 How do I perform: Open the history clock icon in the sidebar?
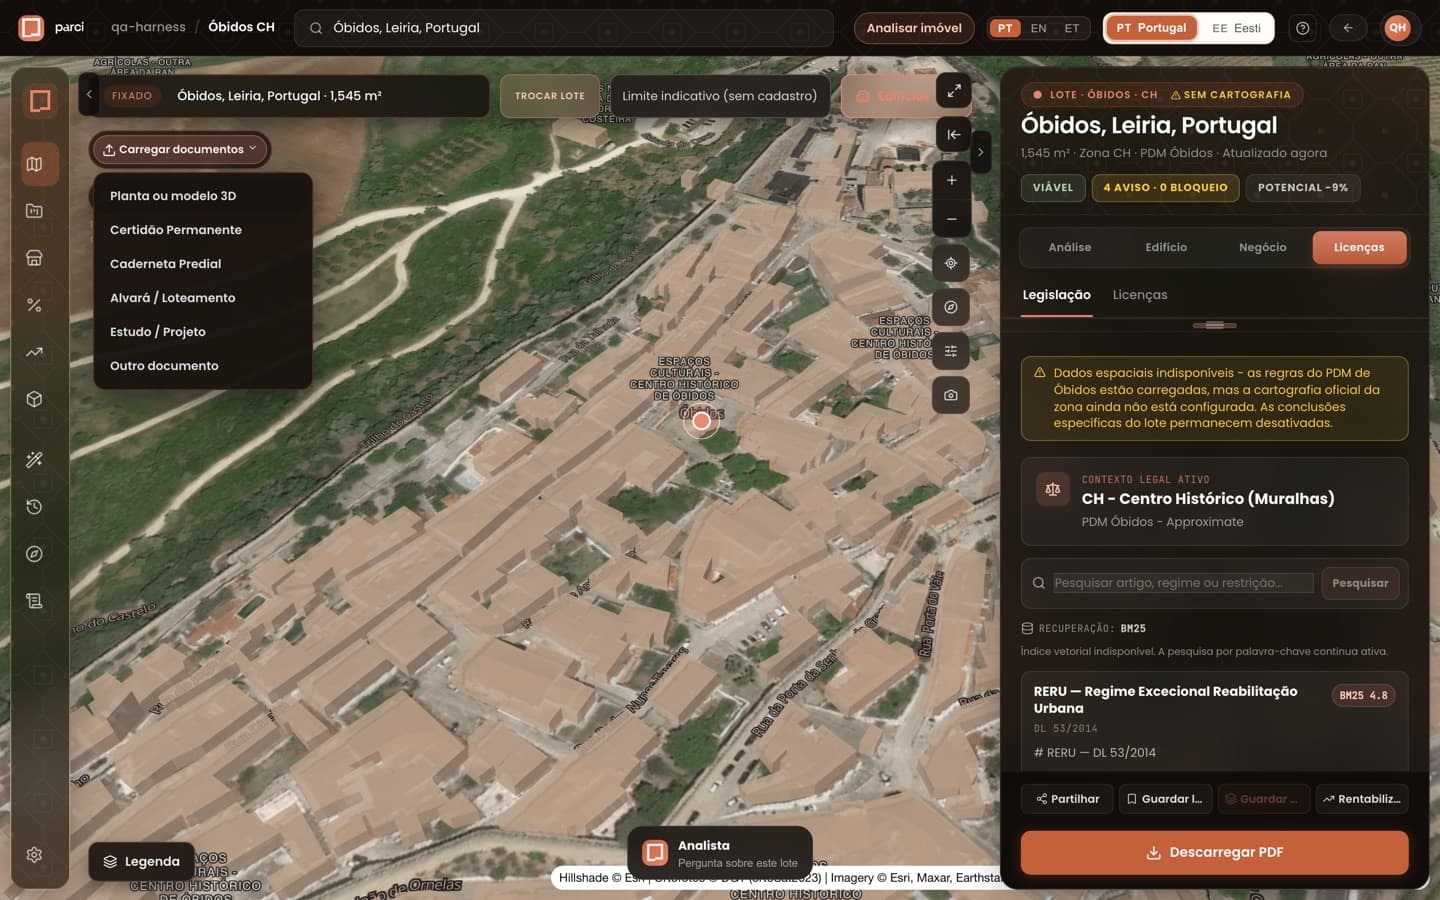pyautogui.click(x=35, y=507)
